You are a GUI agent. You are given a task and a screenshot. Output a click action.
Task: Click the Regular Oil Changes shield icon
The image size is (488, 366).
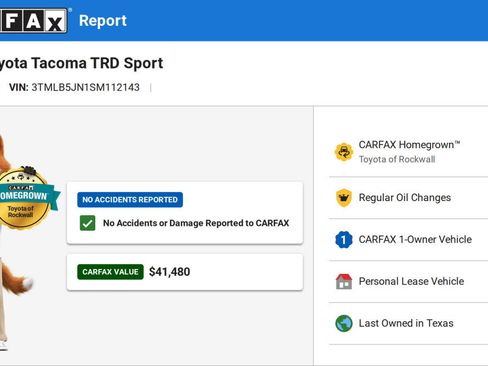(x=344, y=198)
